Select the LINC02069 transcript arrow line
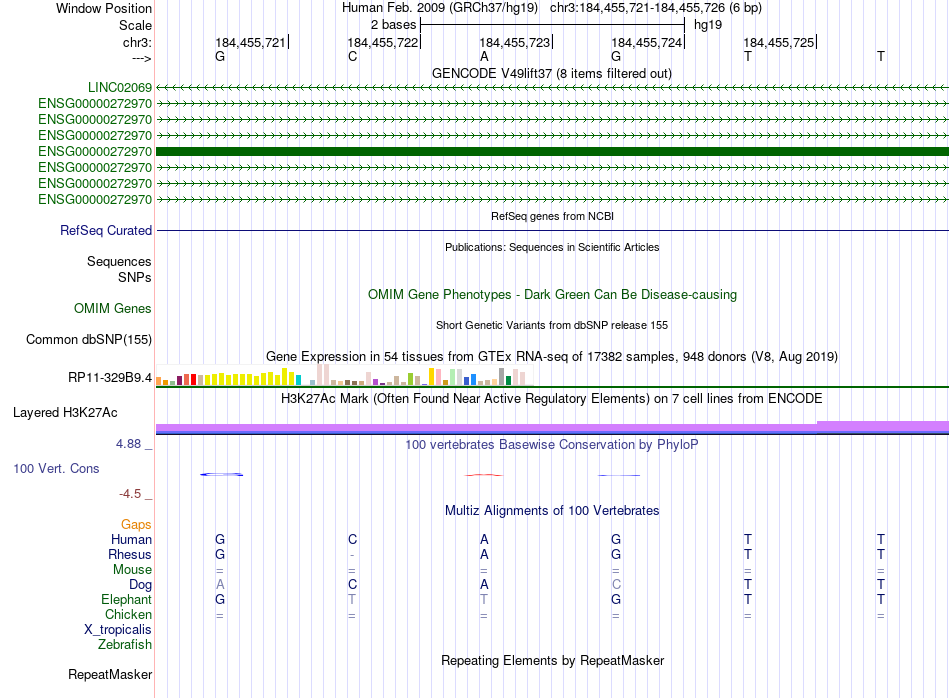 point(552,88)
